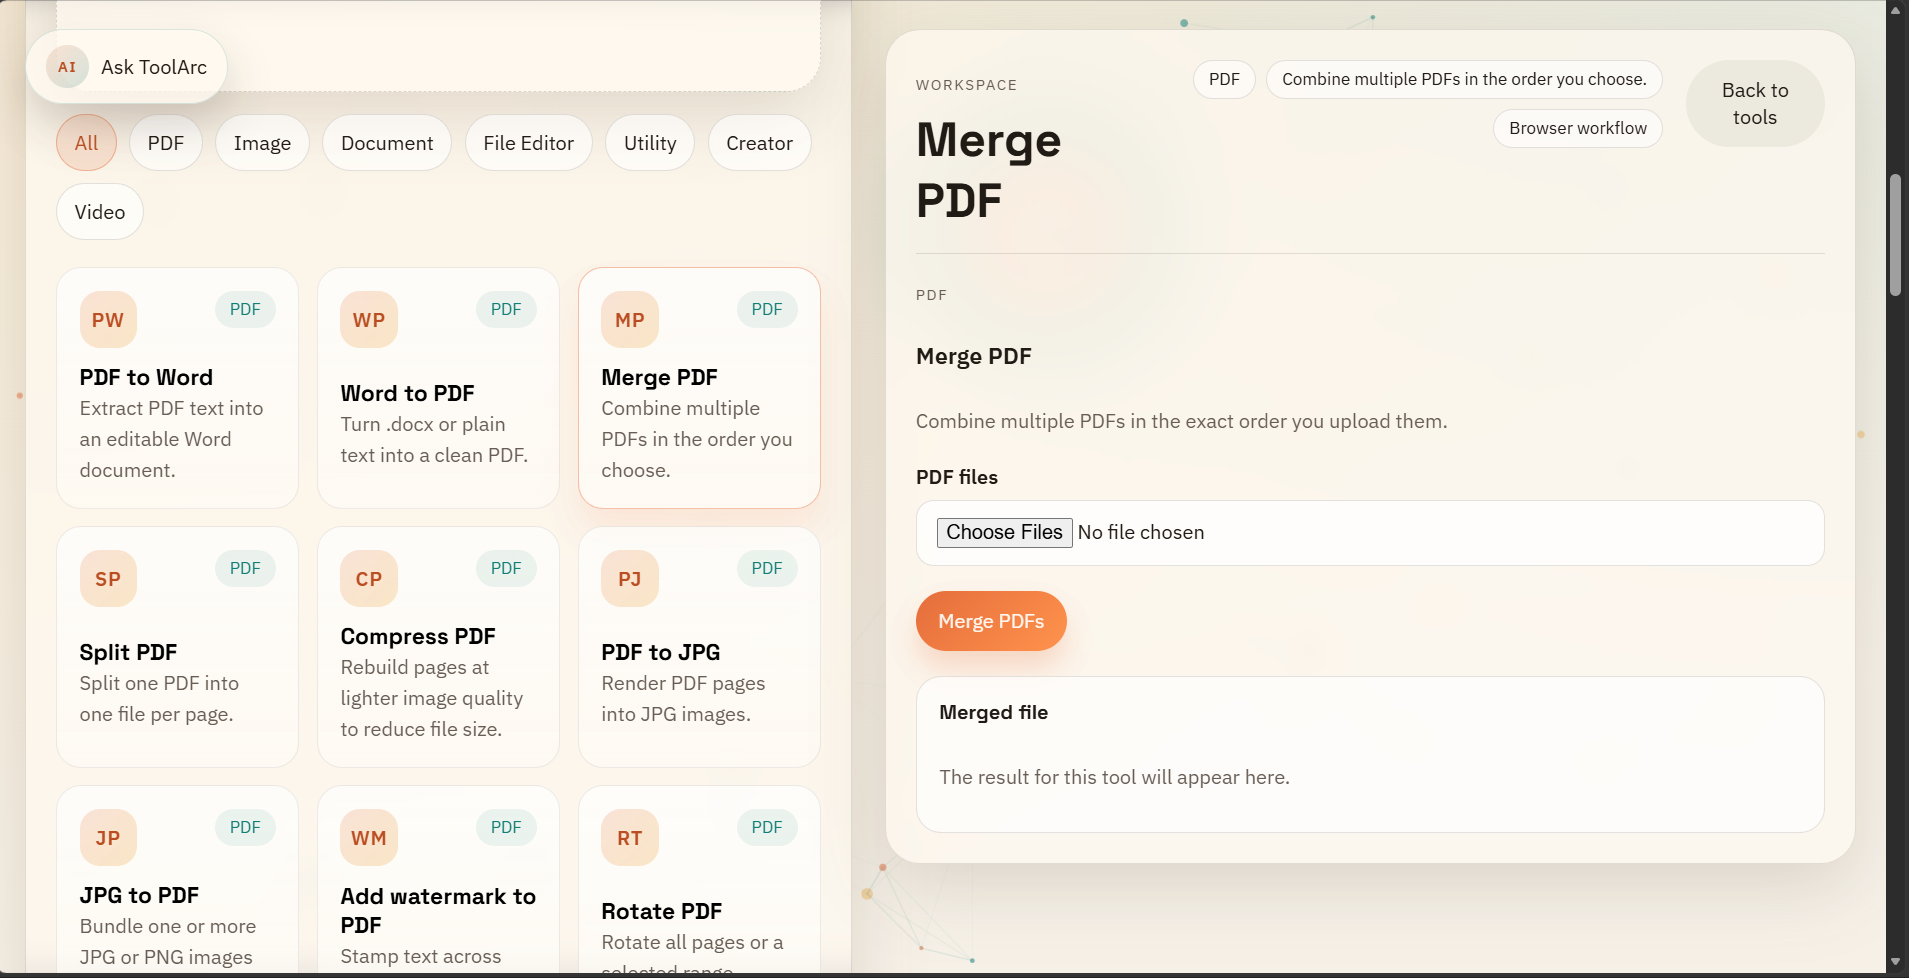1909x978 pixels.
Task: Filter tools by Video category
Action: click(x=100, y=212)
